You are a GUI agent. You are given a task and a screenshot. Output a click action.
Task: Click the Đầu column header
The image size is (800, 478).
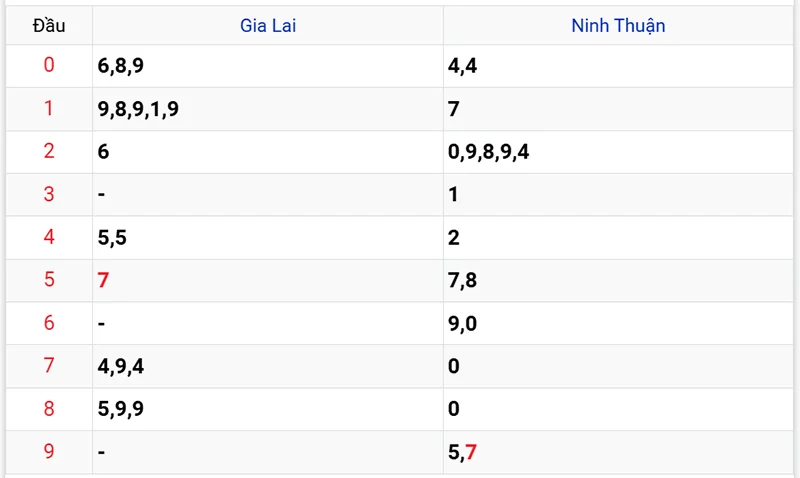tap(49, 26)
